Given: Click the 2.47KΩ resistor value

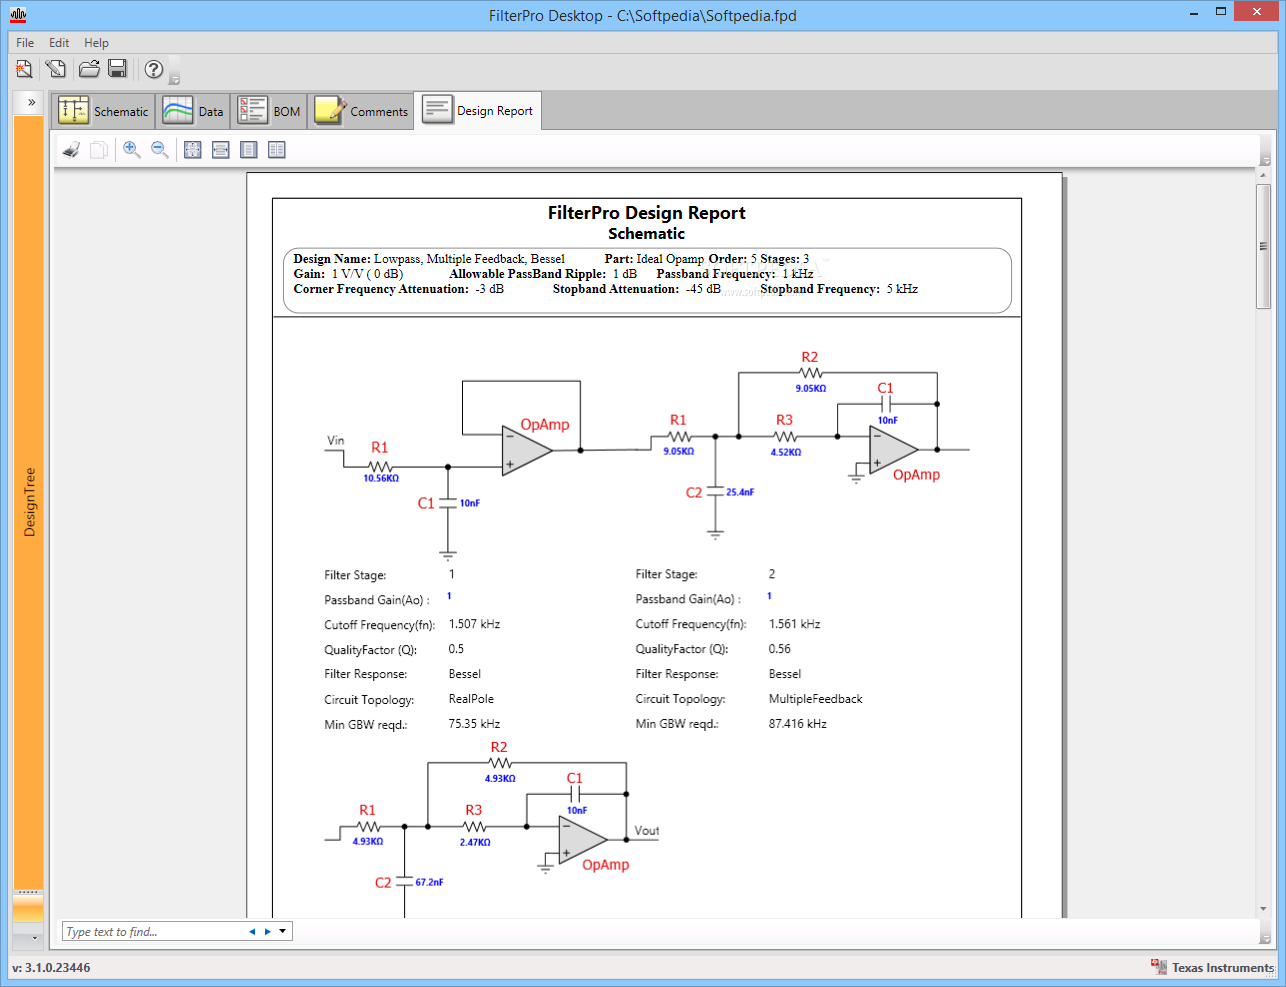Looking at the screenshot, I should pos(475,843).
